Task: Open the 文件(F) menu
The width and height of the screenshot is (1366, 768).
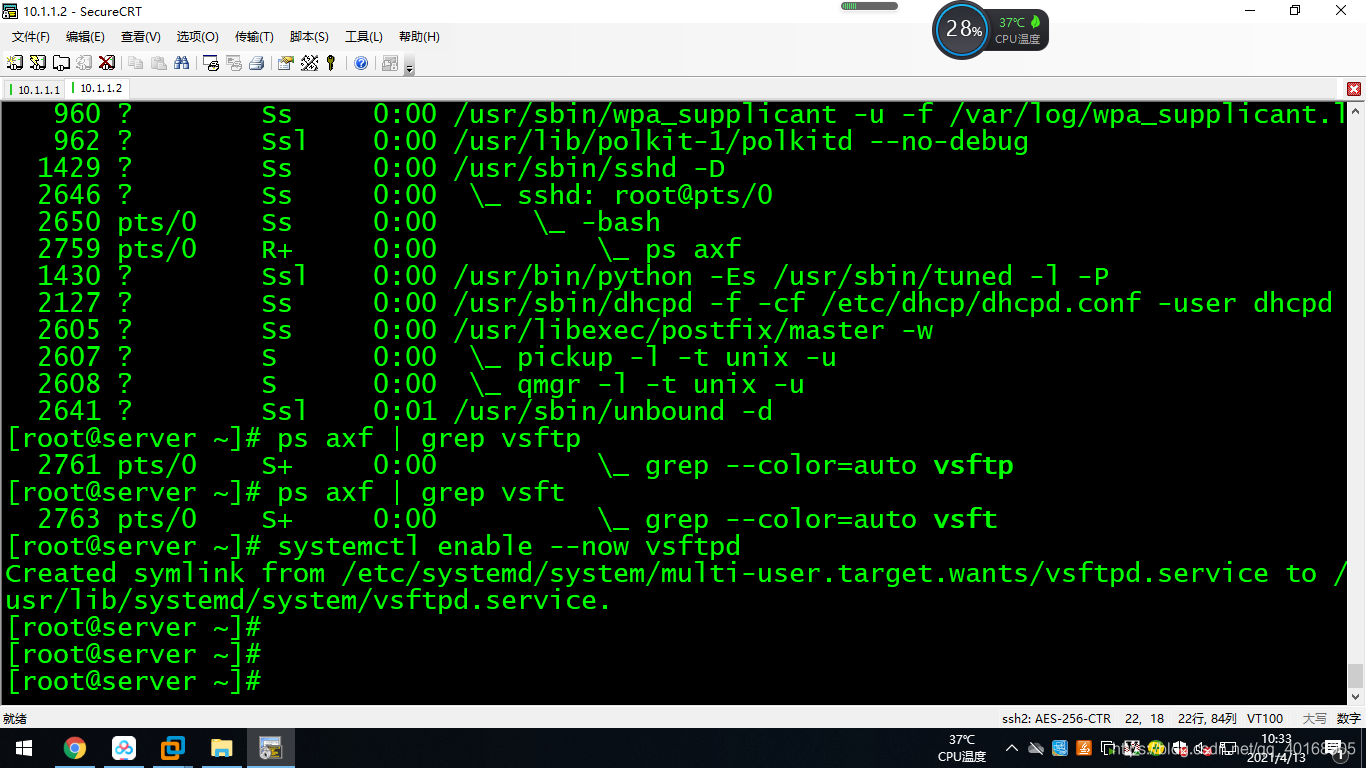Action: coord(31,37)
